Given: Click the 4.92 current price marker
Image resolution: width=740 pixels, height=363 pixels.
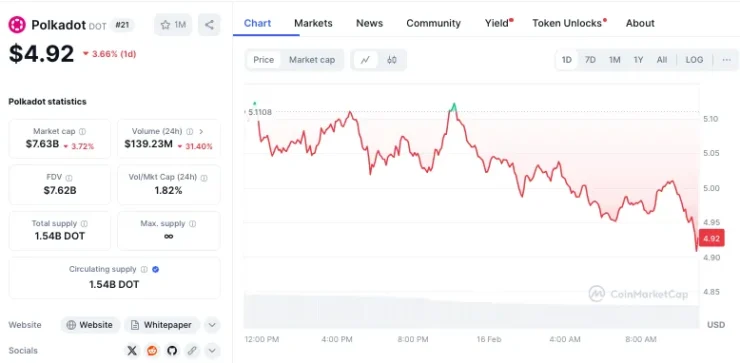Looking at the screenshot, I should [711, 238].
